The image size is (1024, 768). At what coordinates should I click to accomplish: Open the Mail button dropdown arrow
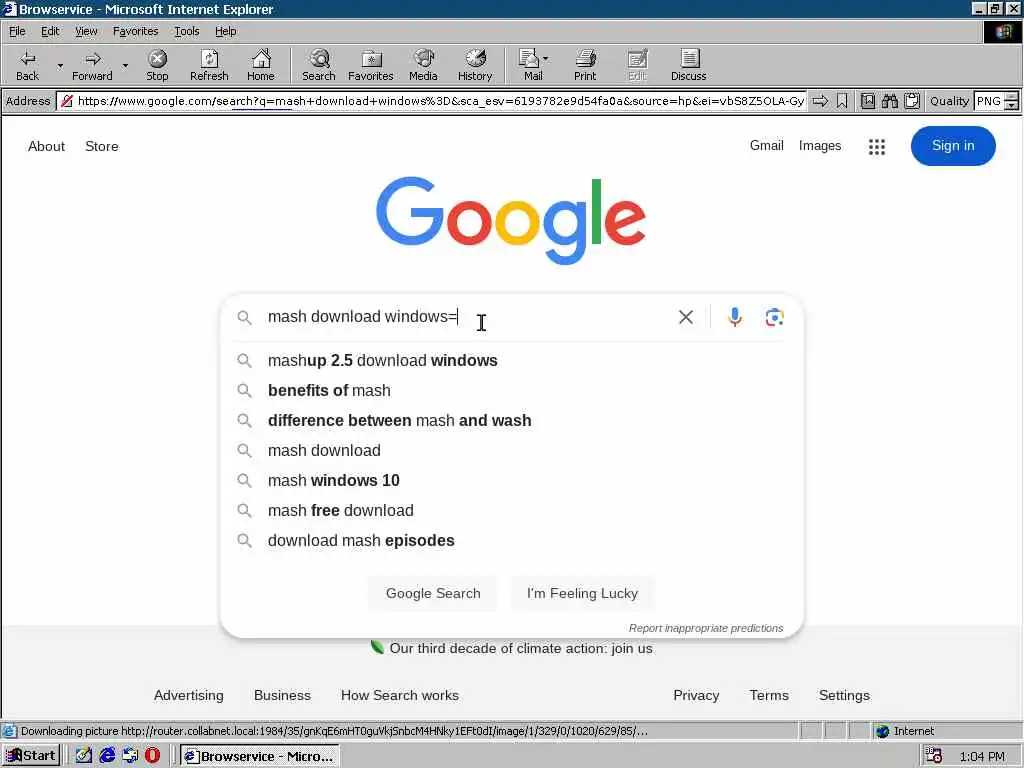546,59
